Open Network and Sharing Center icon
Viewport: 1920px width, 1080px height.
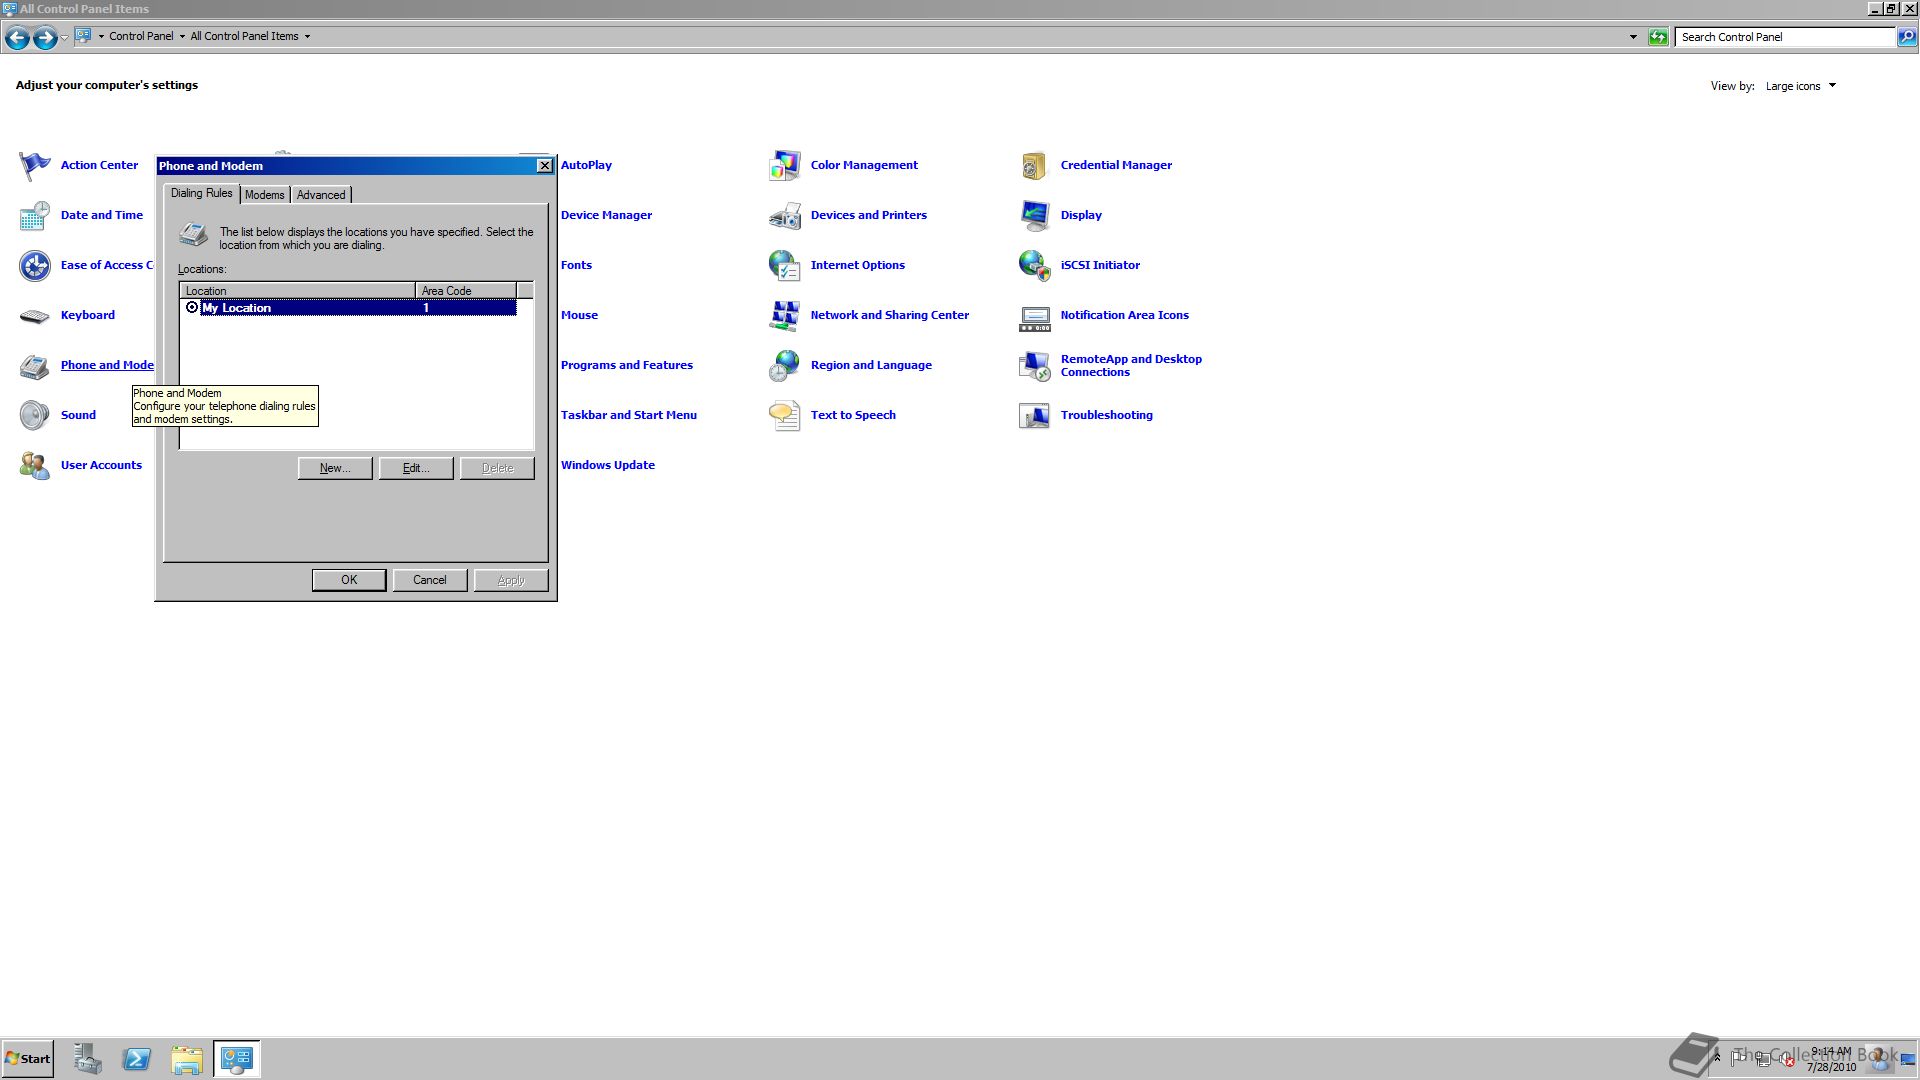(785, 315)
